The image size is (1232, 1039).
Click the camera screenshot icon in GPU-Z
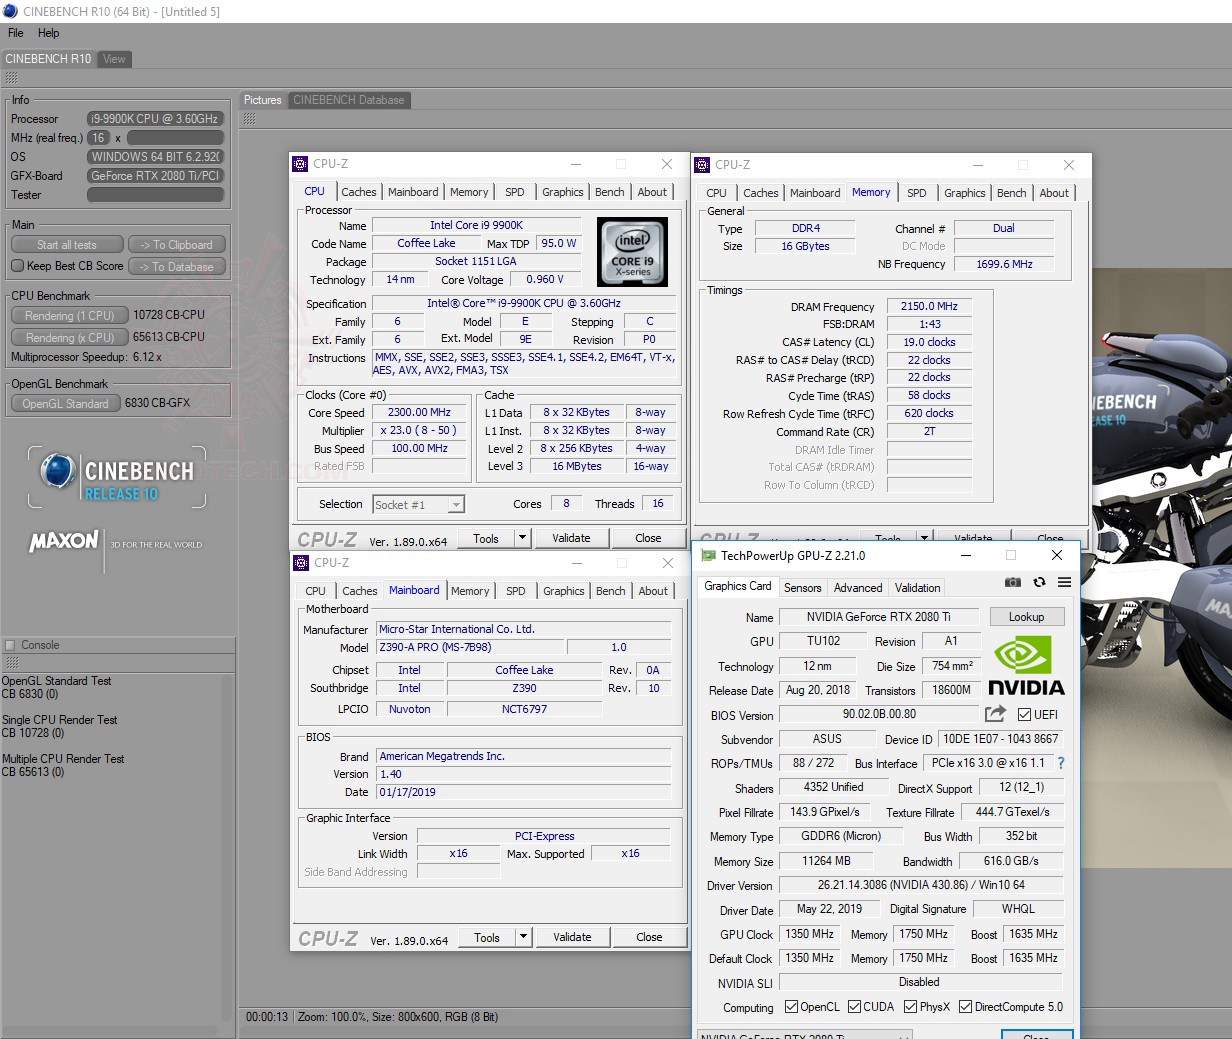(1013, 582)
